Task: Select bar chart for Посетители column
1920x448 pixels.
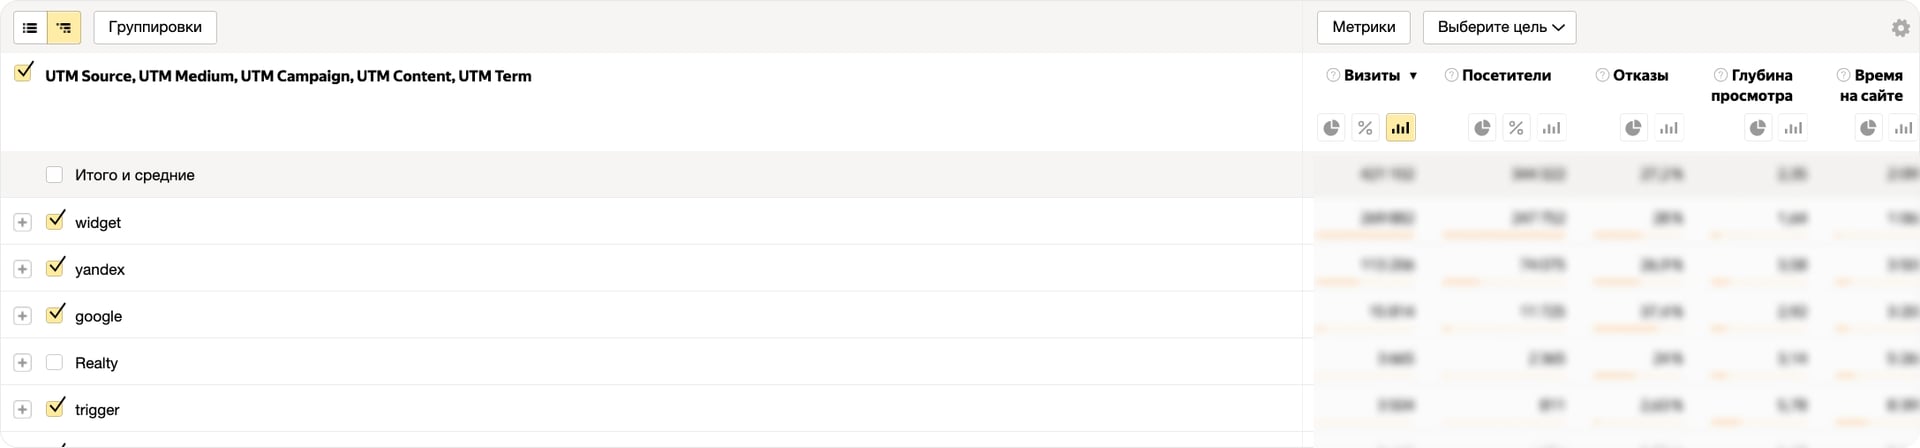Action: [1551, 128]
